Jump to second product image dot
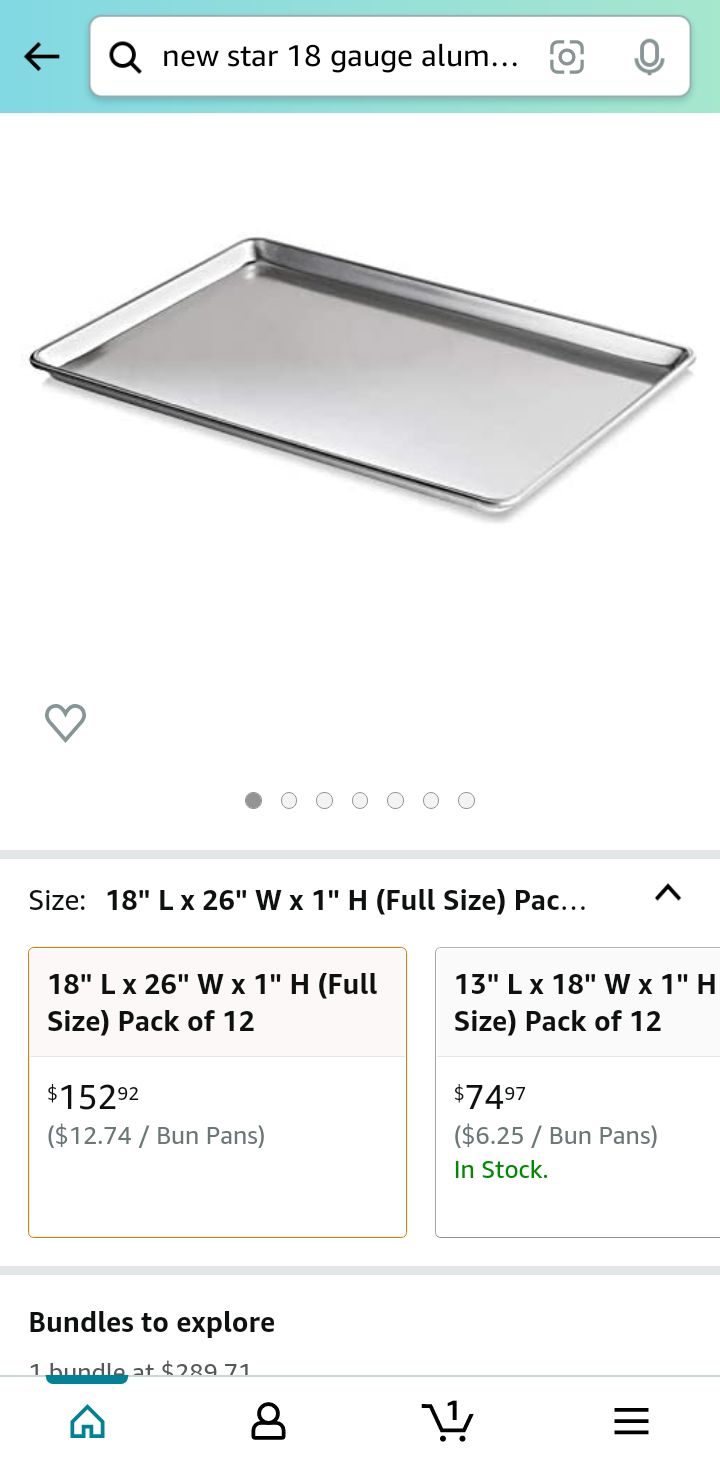720x1465 pixels. [289, 800]
